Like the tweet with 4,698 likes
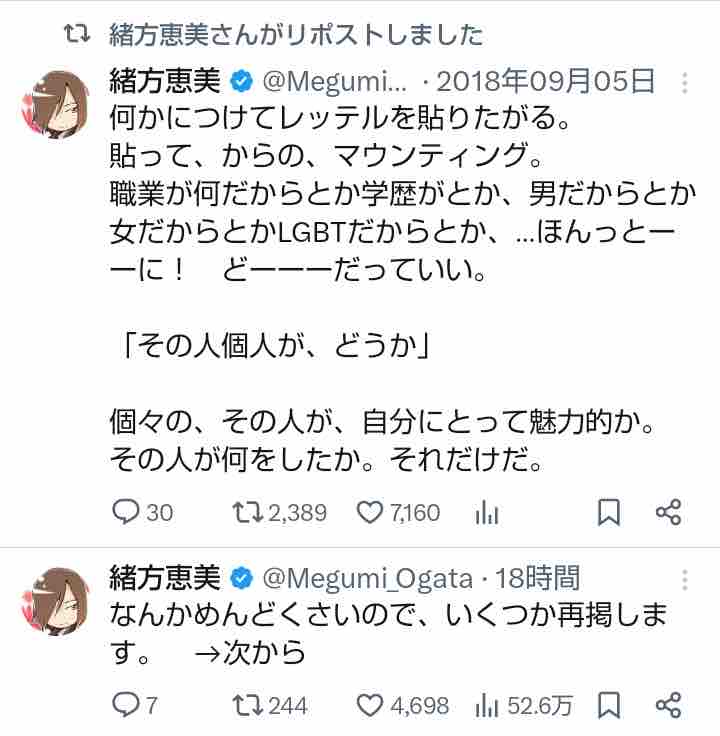Viewport: 720px width, 736px height. pyautogui.click(x=371, y=705)
